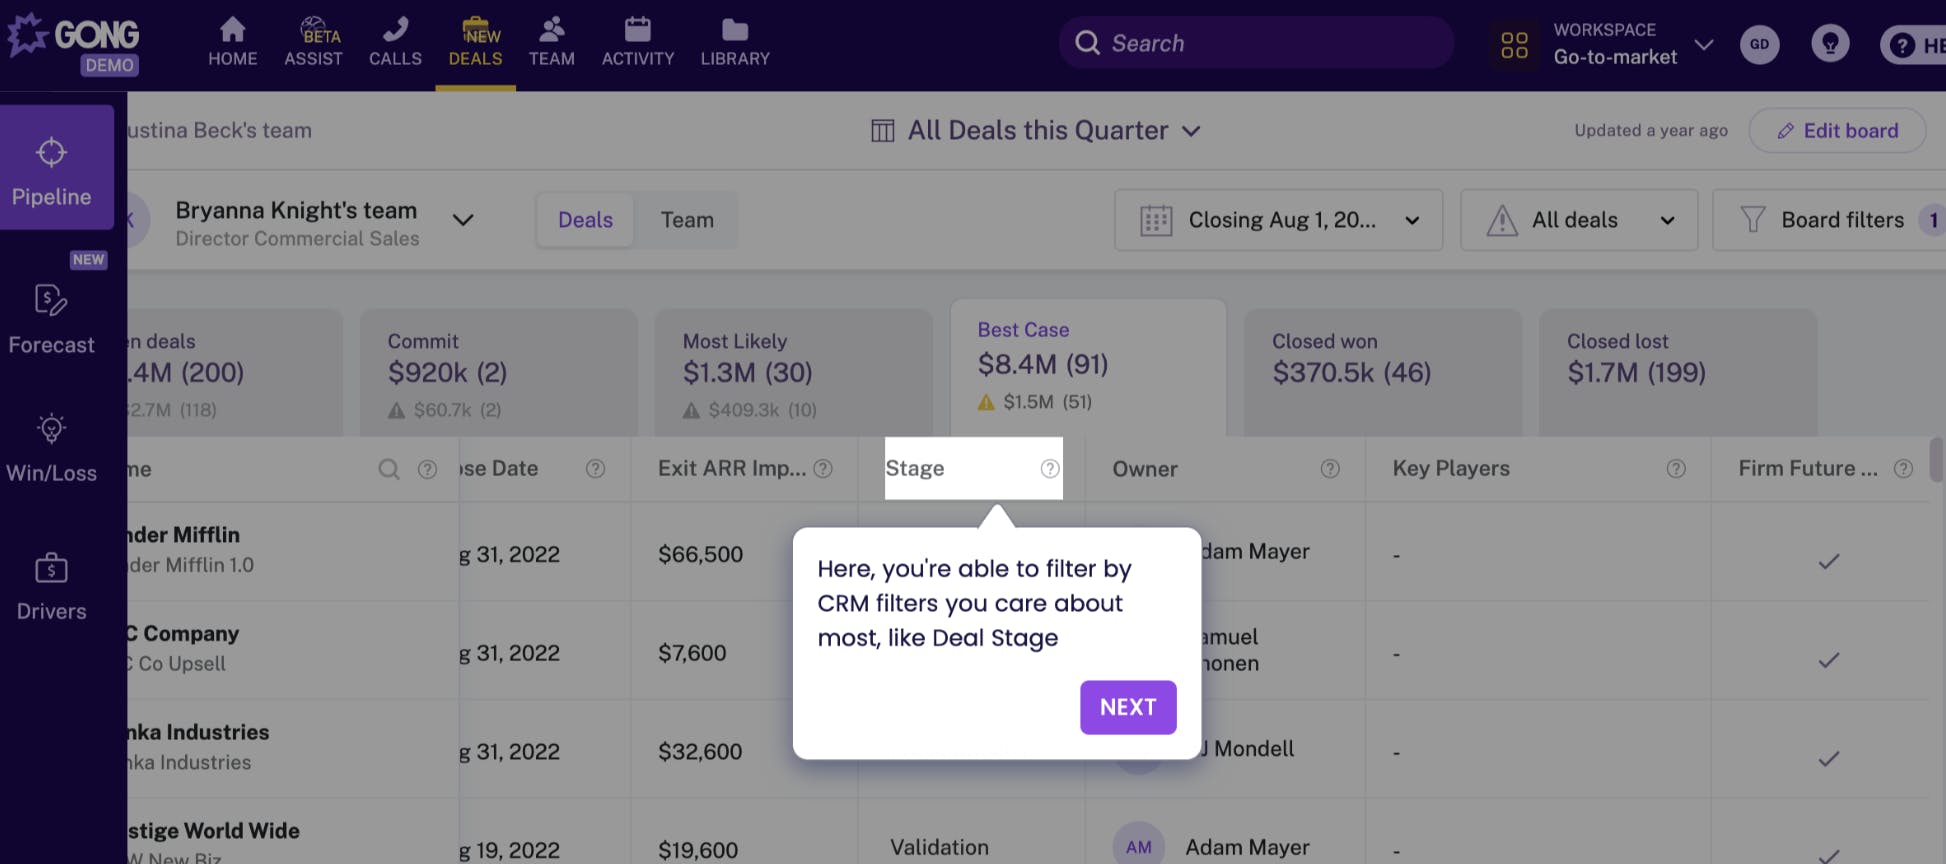
Task: Open the Closing date range dropdown
Action: click(1278, 220)
